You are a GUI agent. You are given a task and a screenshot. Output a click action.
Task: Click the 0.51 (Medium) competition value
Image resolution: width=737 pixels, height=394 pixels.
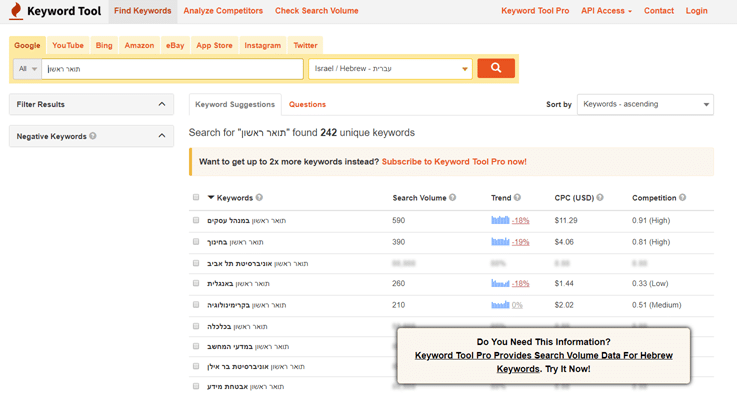[657, 305]
